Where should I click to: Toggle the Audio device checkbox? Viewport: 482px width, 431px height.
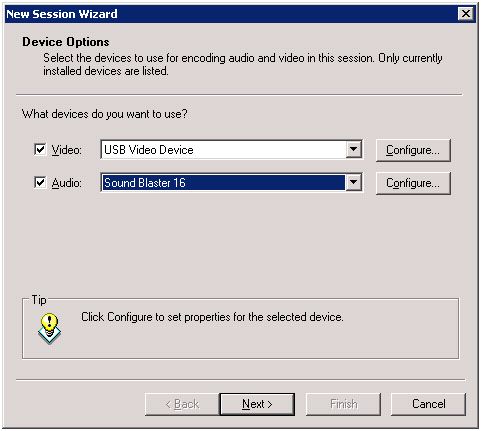click(x=40, y=183)
